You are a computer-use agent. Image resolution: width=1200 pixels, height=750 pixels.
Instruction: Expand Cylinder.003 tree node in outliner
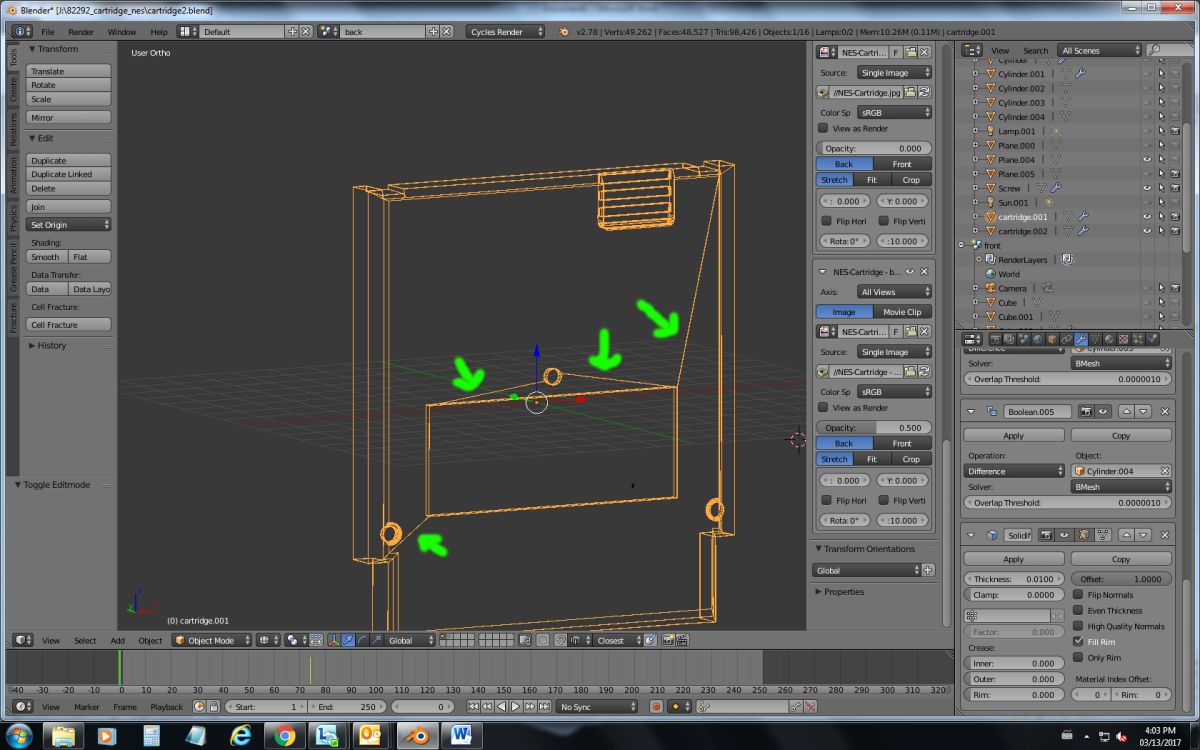[977, 102]
